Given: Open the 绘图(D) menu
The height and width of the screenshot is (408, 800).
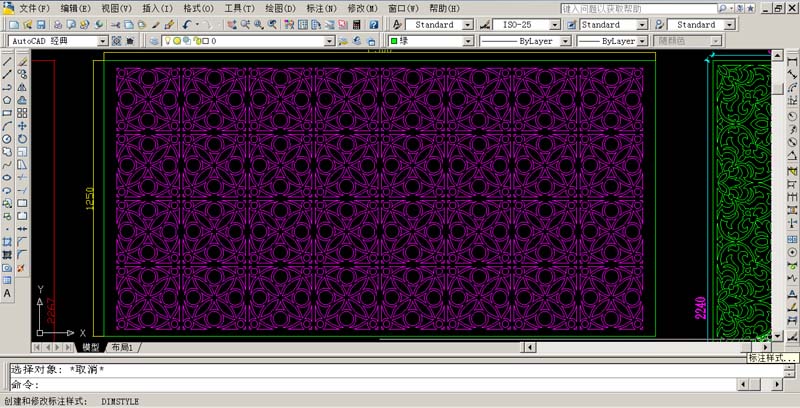Looking at the screenshot, I should point(273,8).
